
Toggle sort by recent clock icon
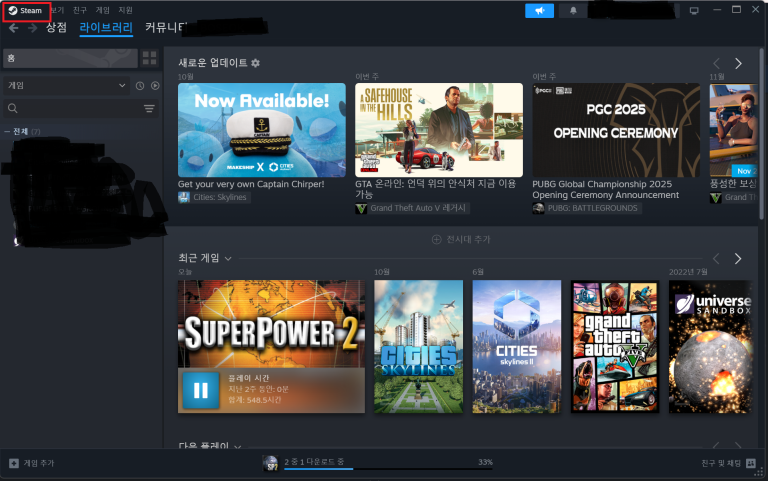[140, 86]
